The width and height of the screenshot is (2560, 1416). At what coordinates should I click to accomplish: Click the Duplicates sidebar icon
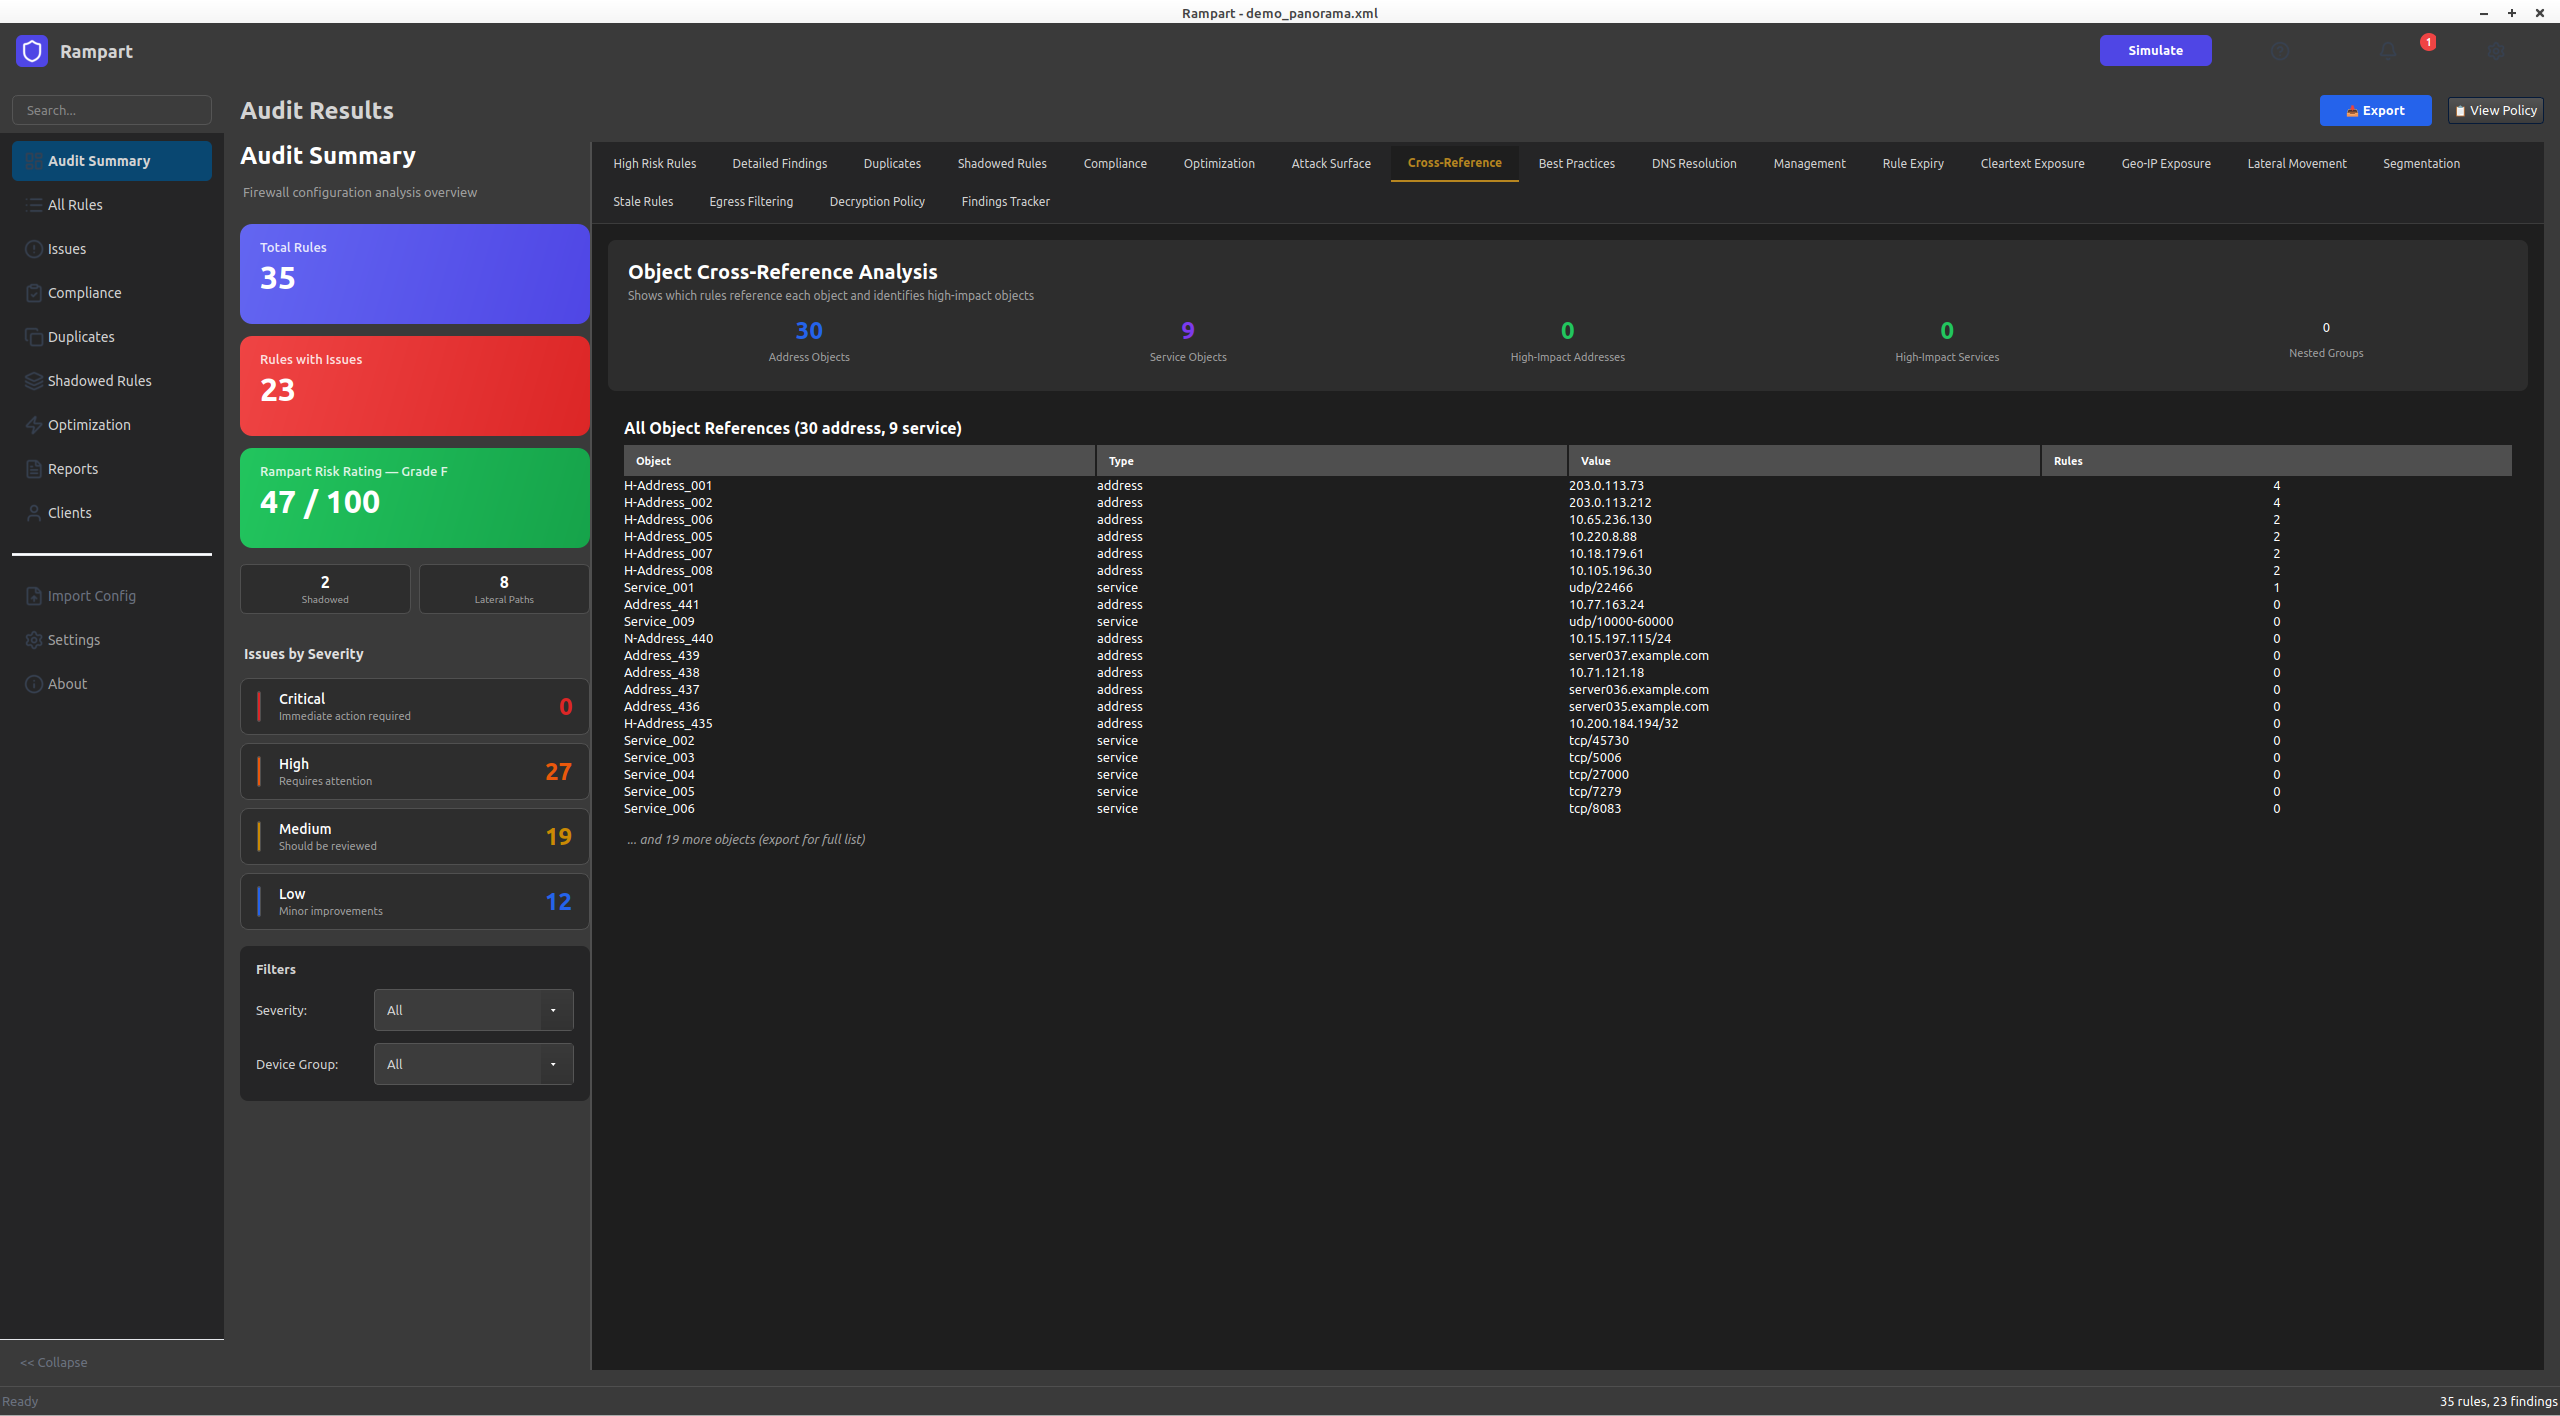tap(34, 337)
